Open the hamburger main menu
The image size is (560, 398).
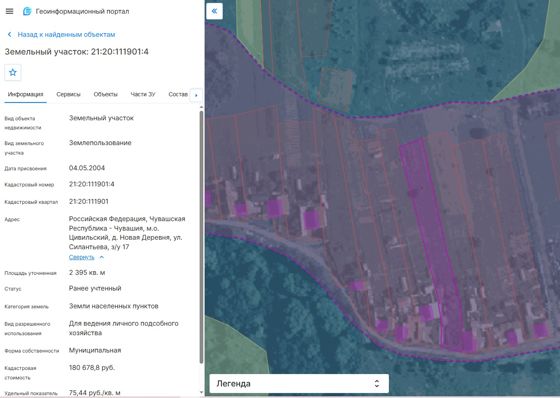10,11
